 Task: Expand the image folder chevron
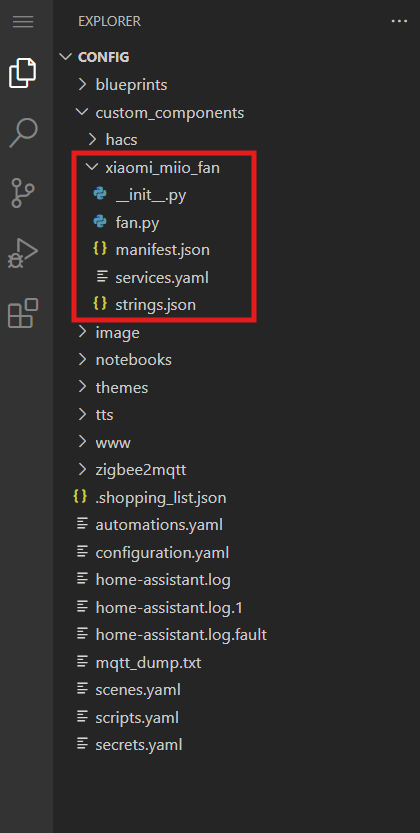point(82,332)
